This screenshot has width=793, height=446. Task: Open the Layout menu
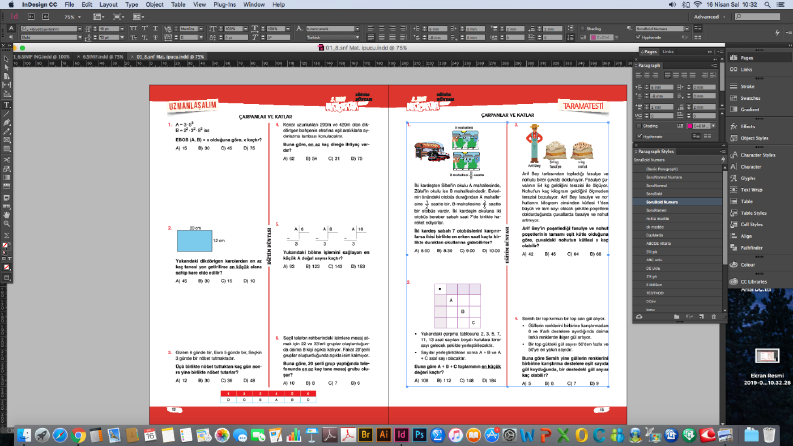tap(108, 5)
